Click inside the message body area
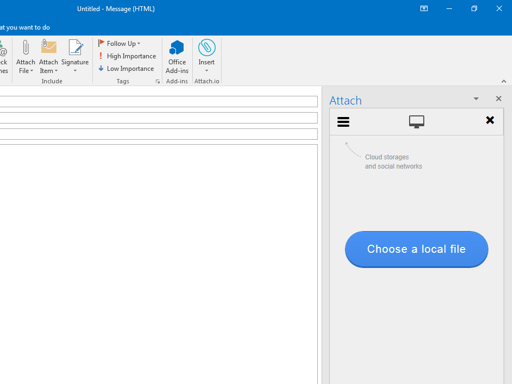Viewport: 512px width, 384px height. click(x=159, y=264)
